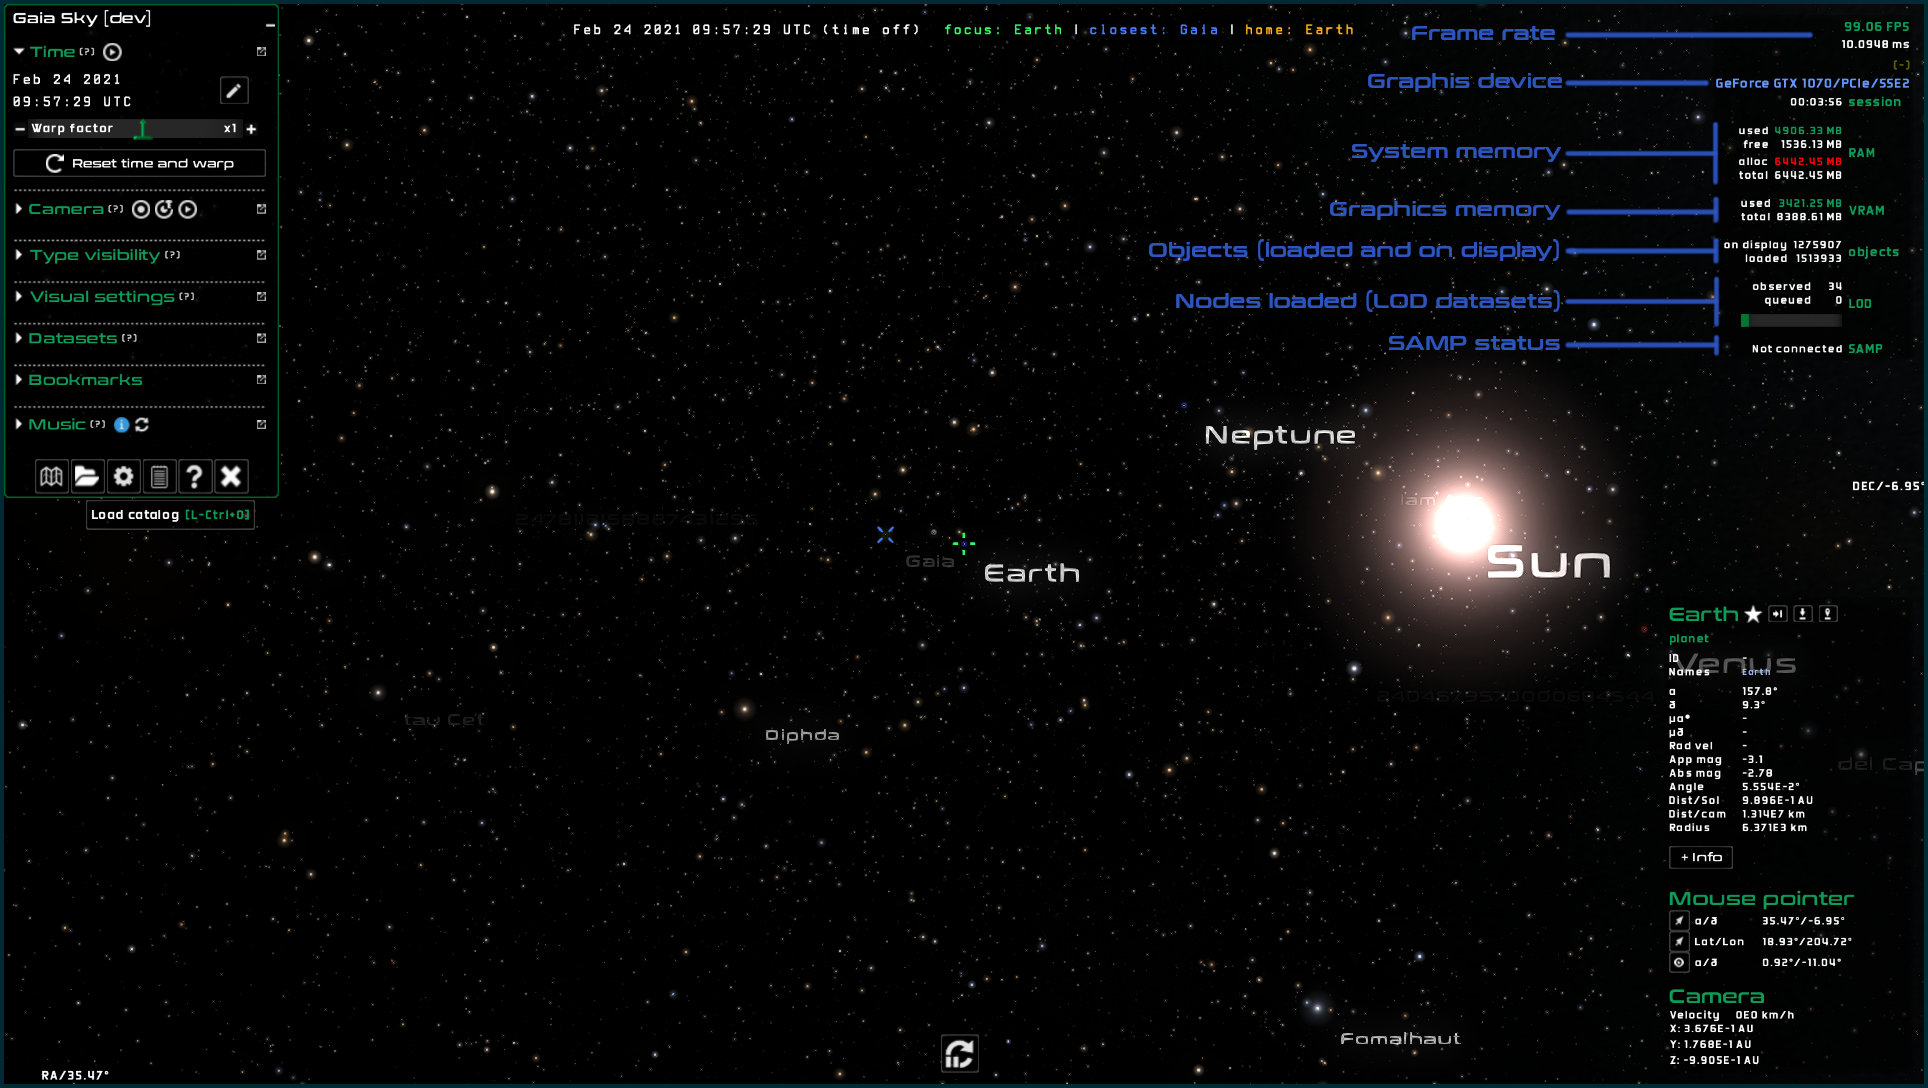This screenshot has width=1928, height=1088.
Task: Click record camera icon beside Camera
Action: (x=141, y=209)
